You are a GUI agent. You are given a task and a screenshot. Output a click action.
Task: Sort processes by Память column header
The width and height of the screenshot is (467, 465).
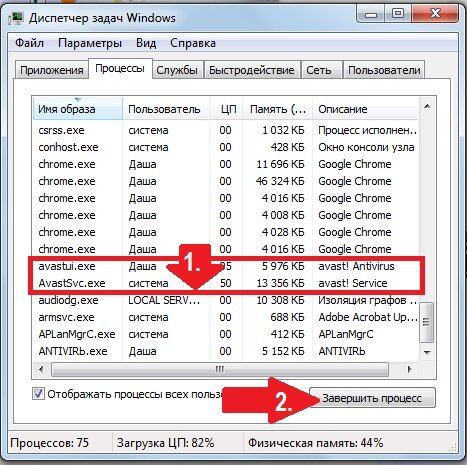pyautogui.click(x=278, y=109)
